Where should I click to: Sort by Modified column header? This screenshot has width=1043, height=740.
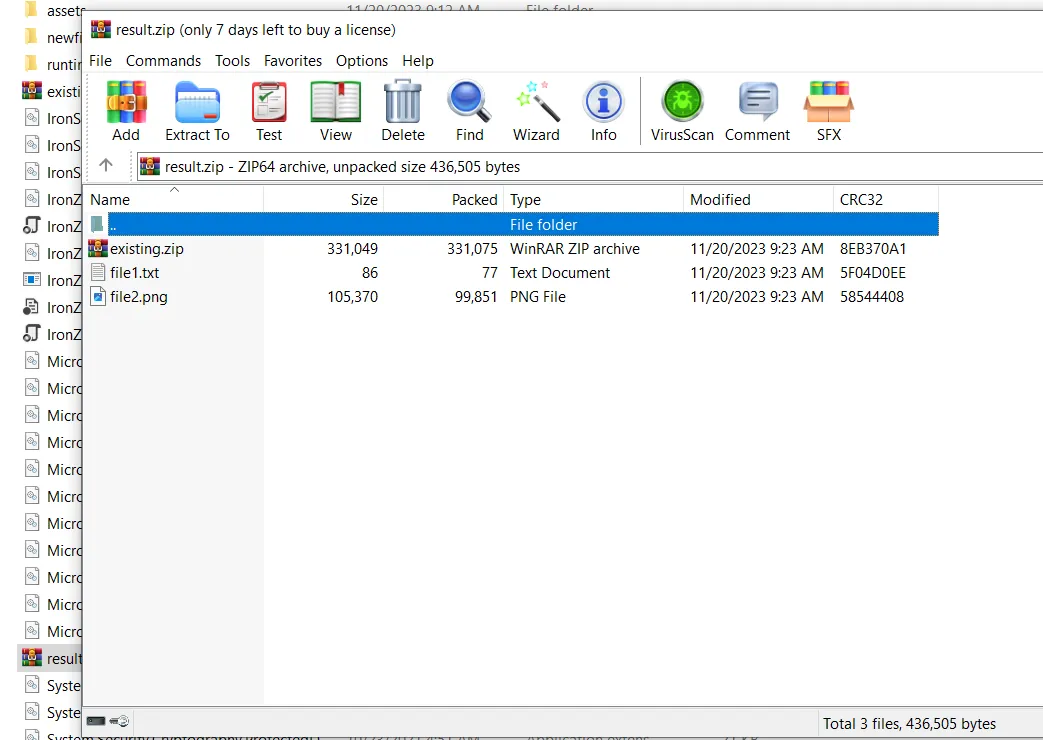(x=720, y=200)
